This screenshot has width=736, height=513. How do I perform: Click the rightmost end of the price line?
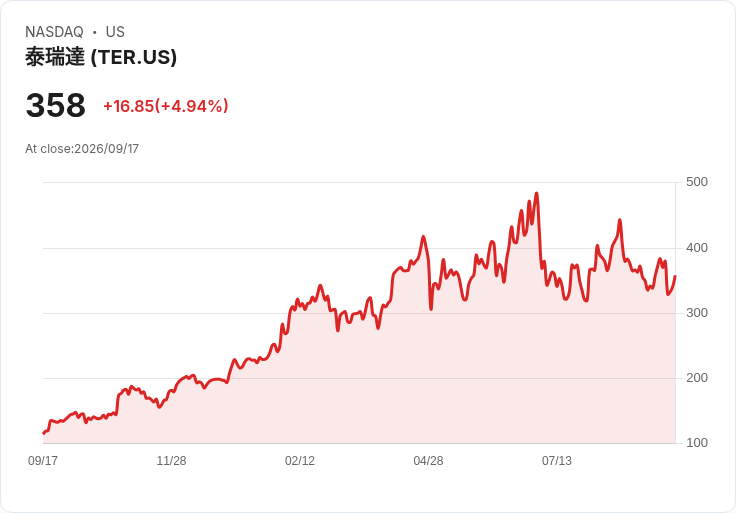(675, 276)
